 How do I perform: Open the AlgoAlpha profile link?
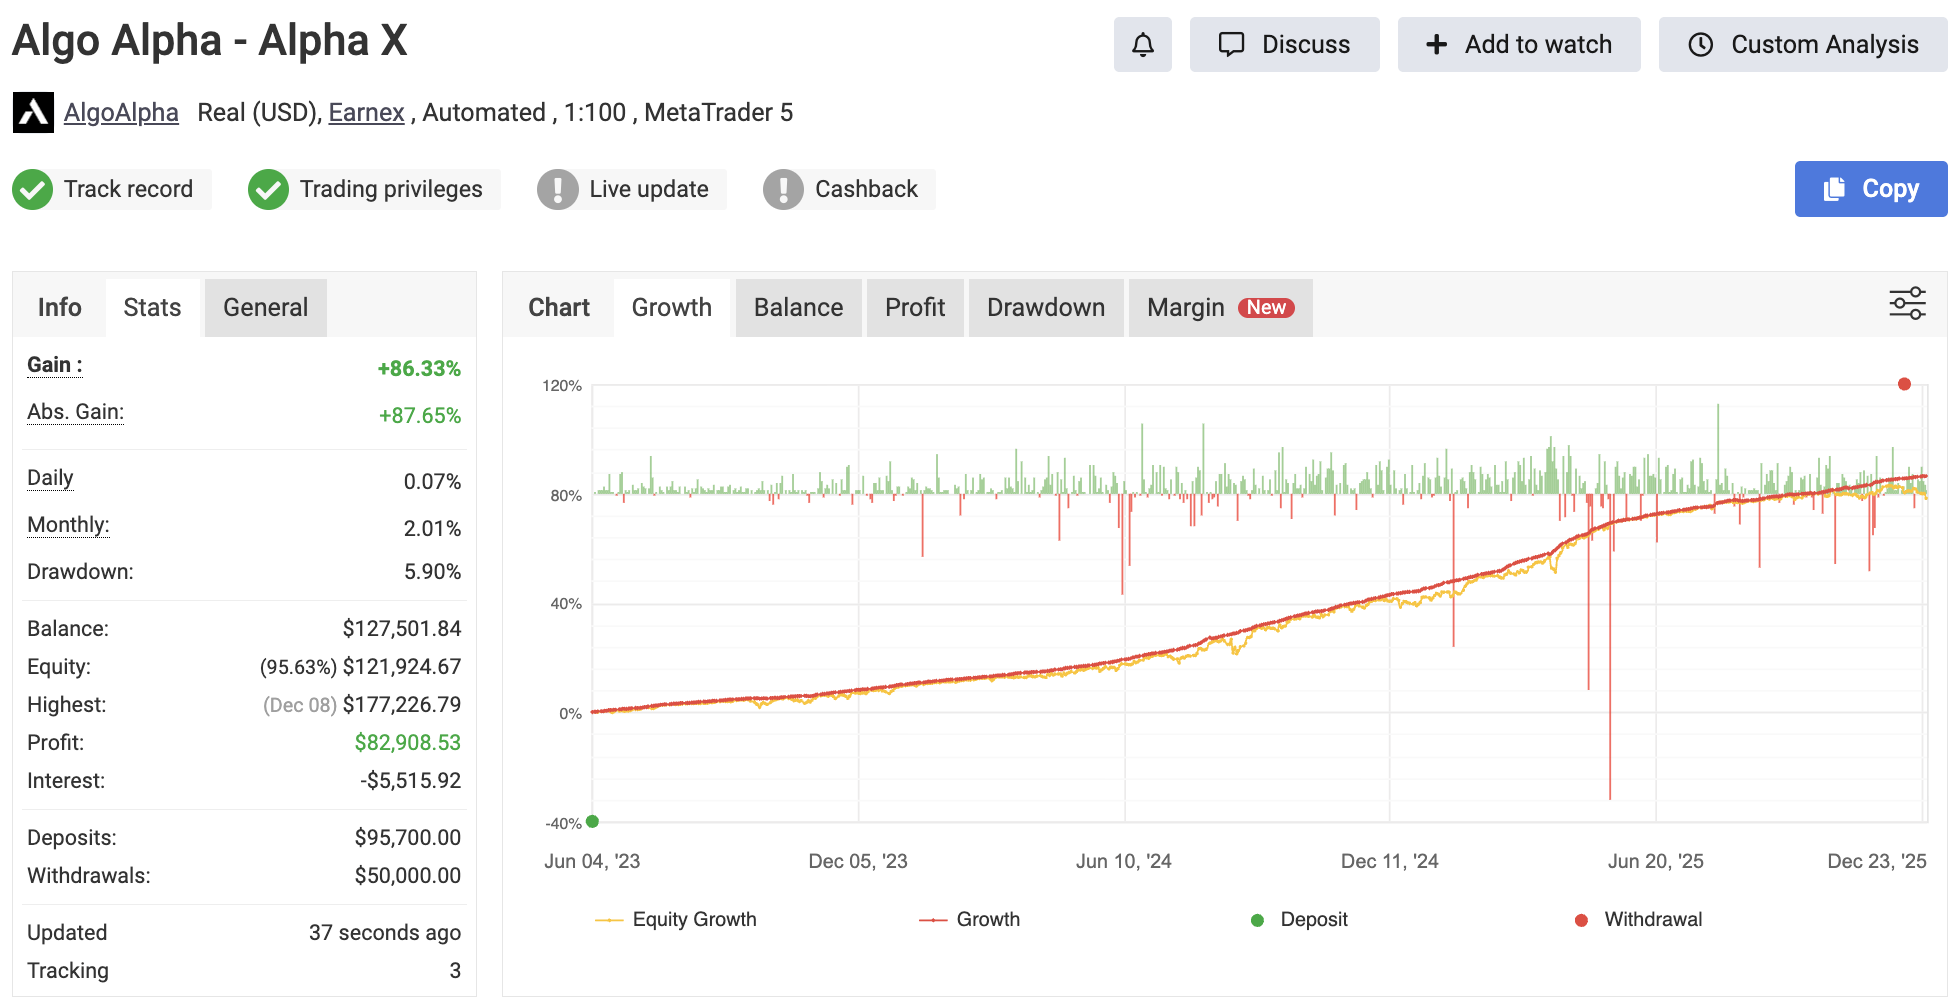click(121, 112)
